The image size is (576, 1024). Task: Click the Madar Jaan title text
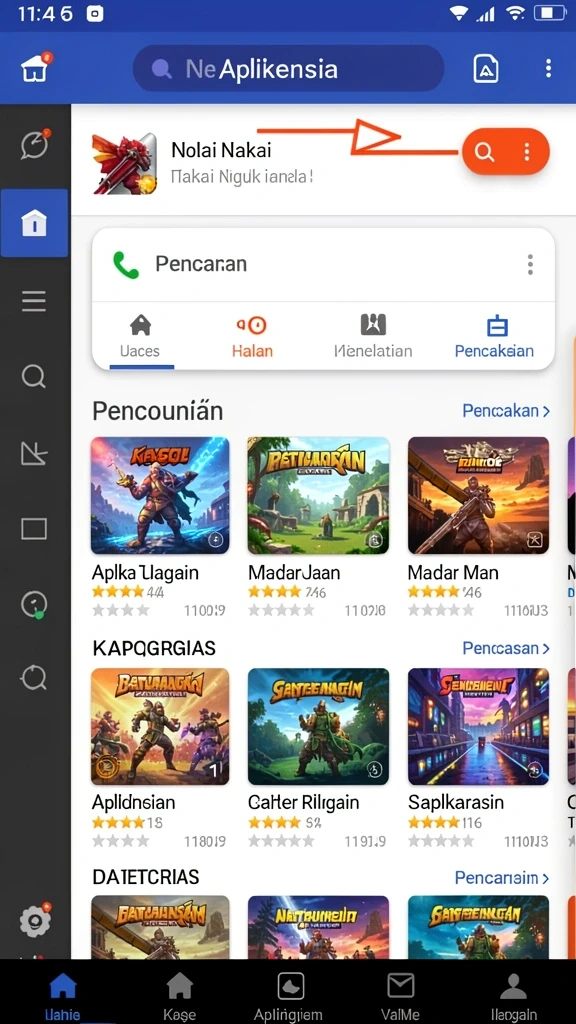pyautogui.click(x=294, y=573)
